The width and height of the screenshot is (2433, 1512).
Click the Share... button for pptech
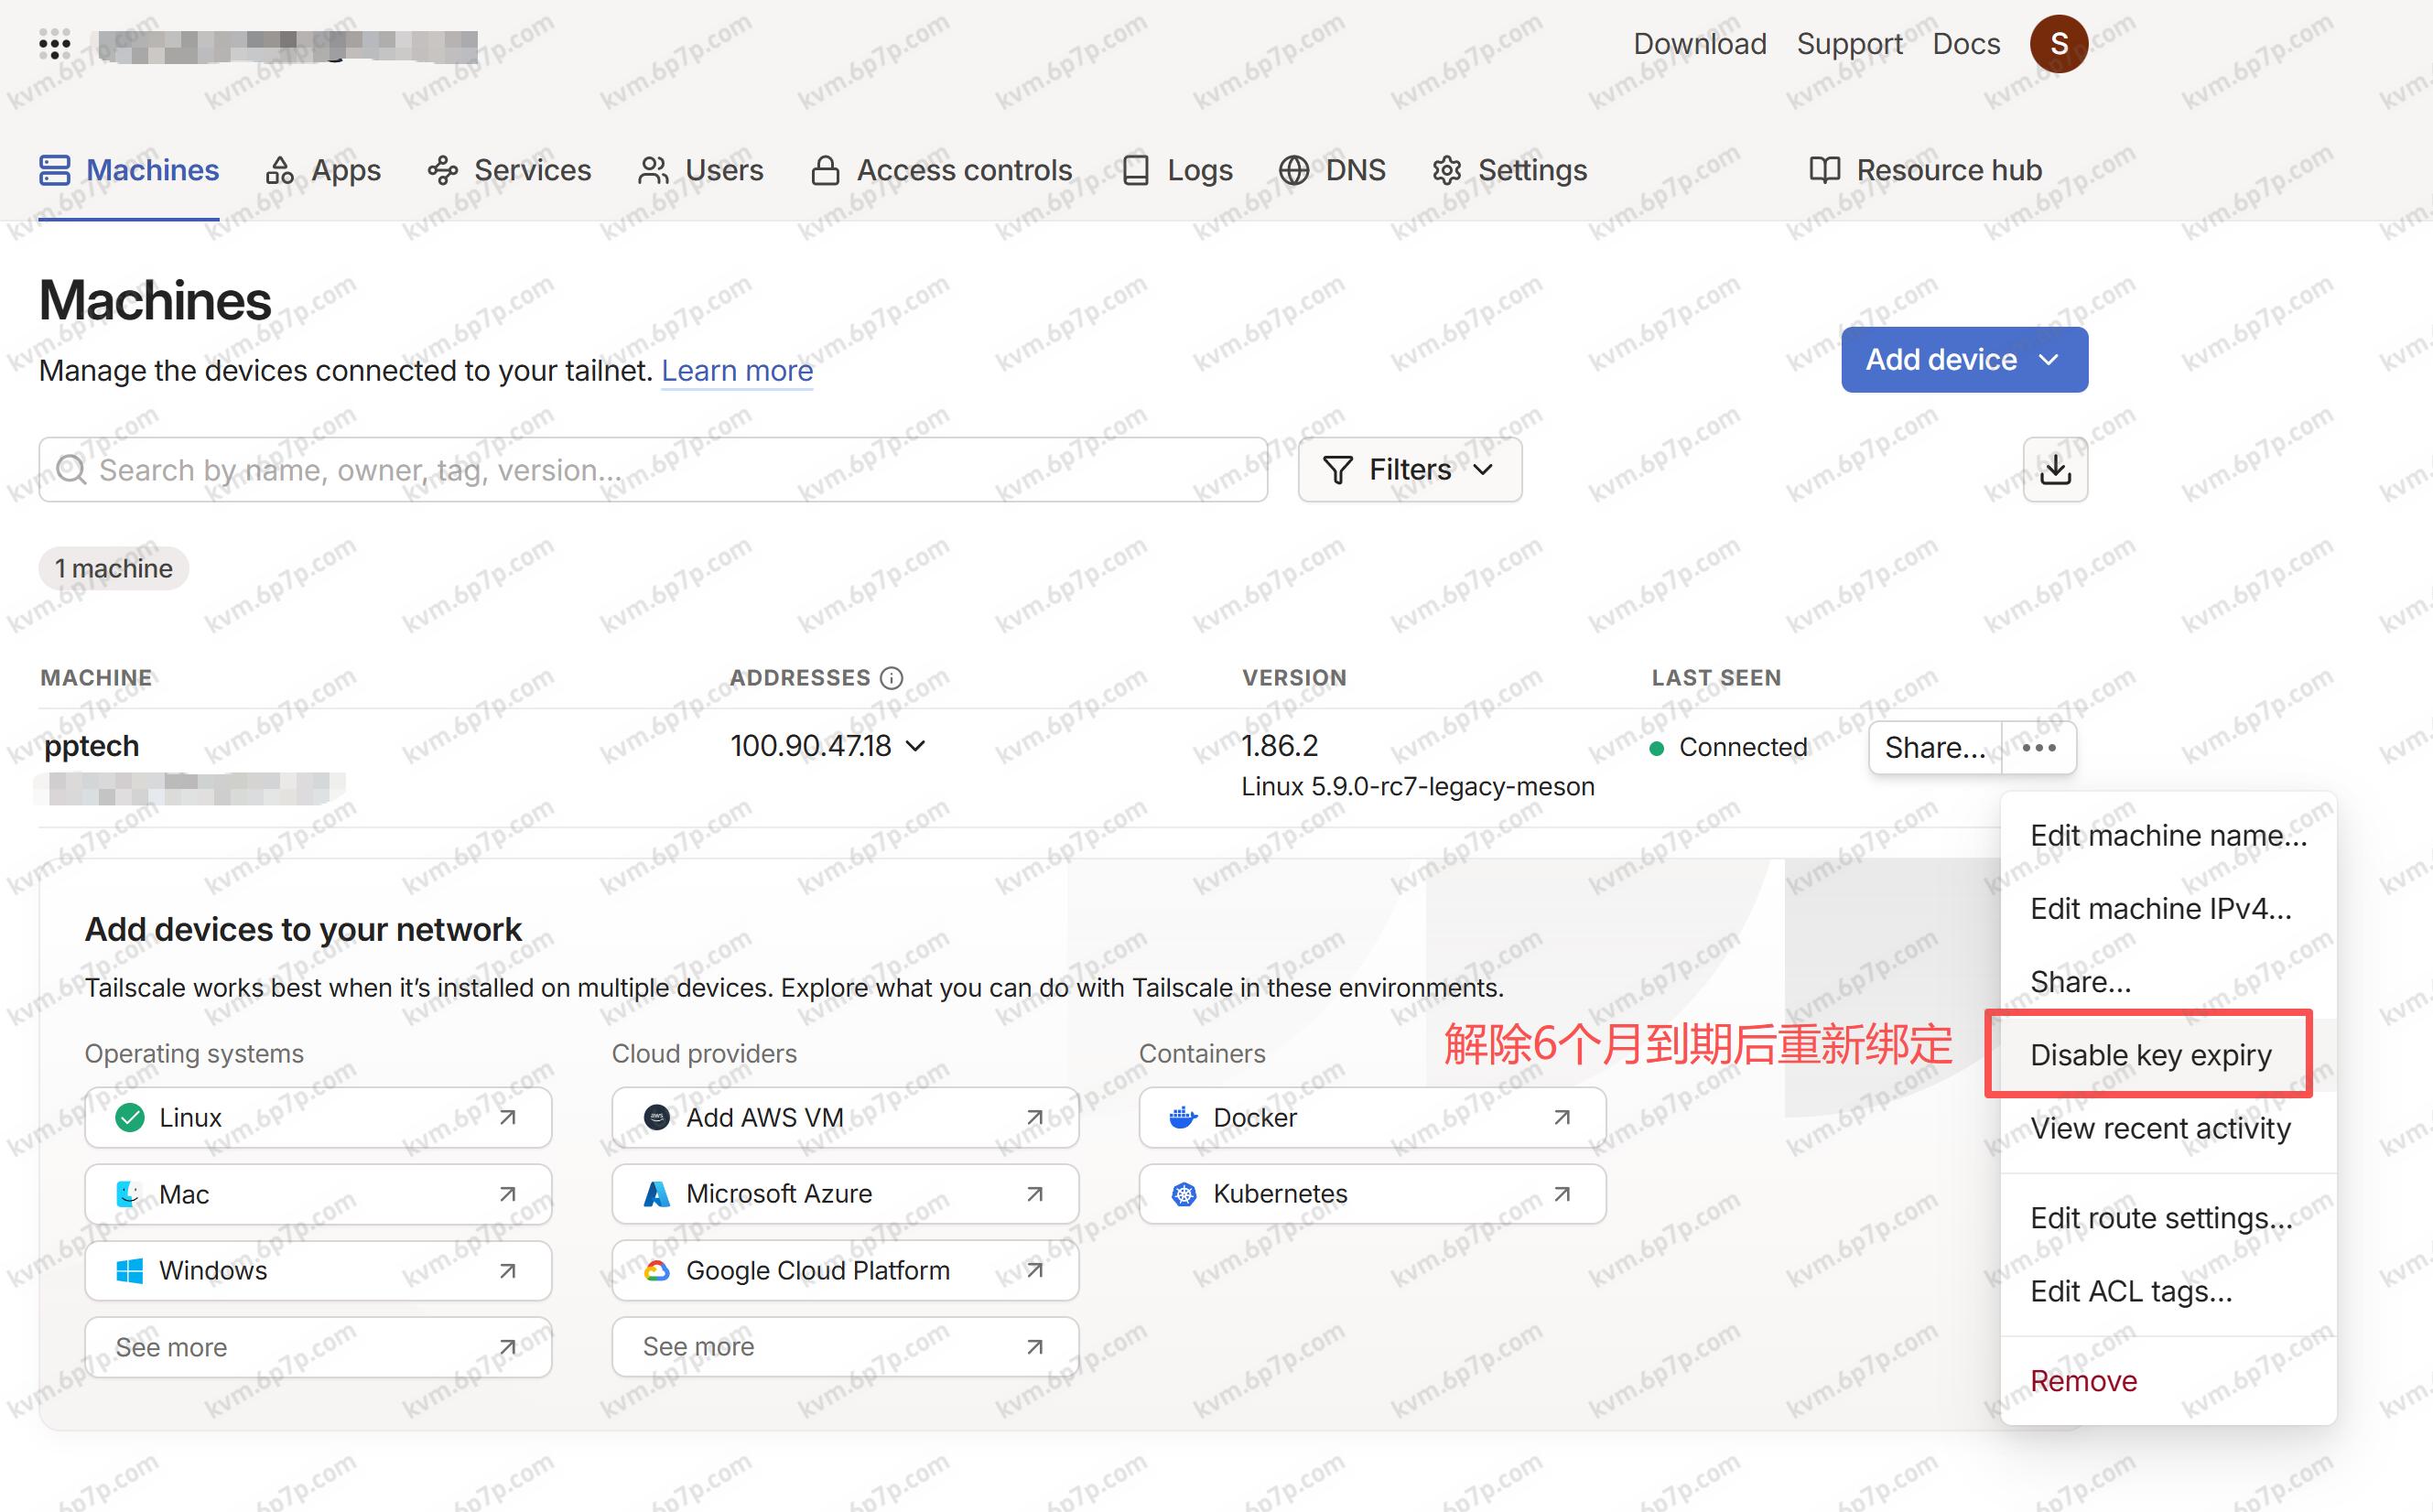(x=1934, y=747)
